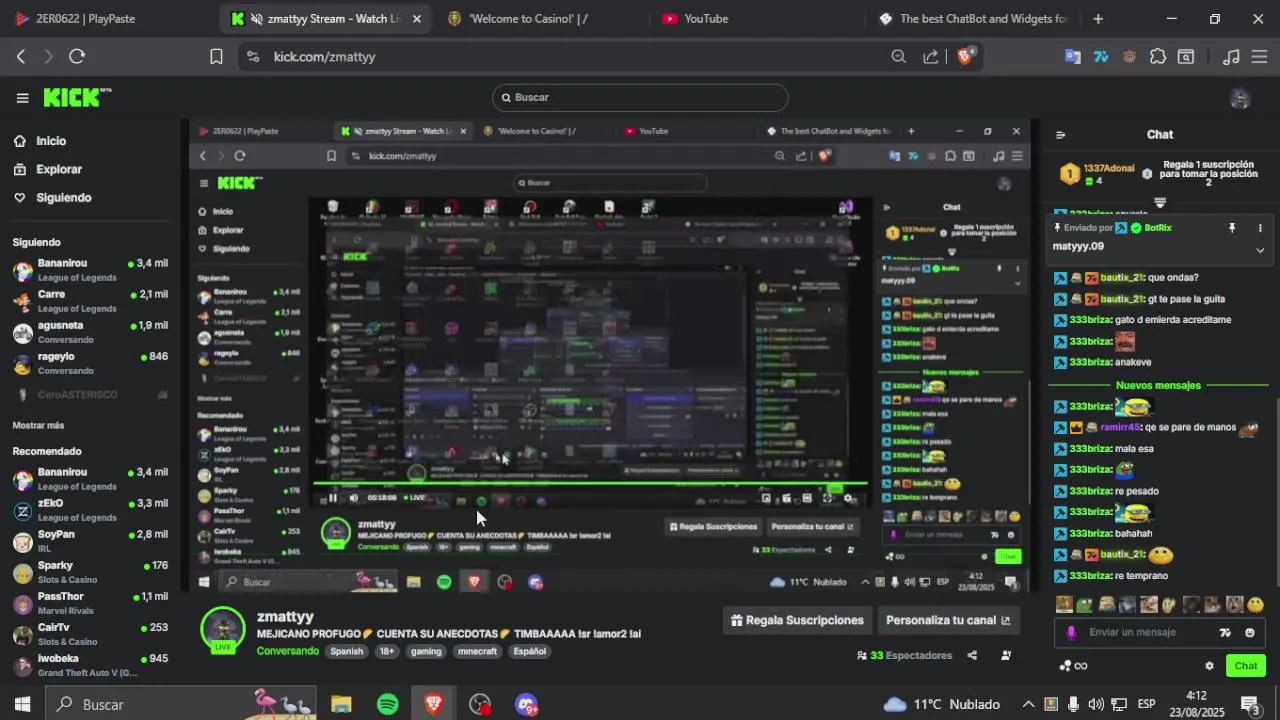Image resolution: width=1280 pixels, height=720 pixels.
Task: Open zEkO recommended channel
Action: click(90, 510)
